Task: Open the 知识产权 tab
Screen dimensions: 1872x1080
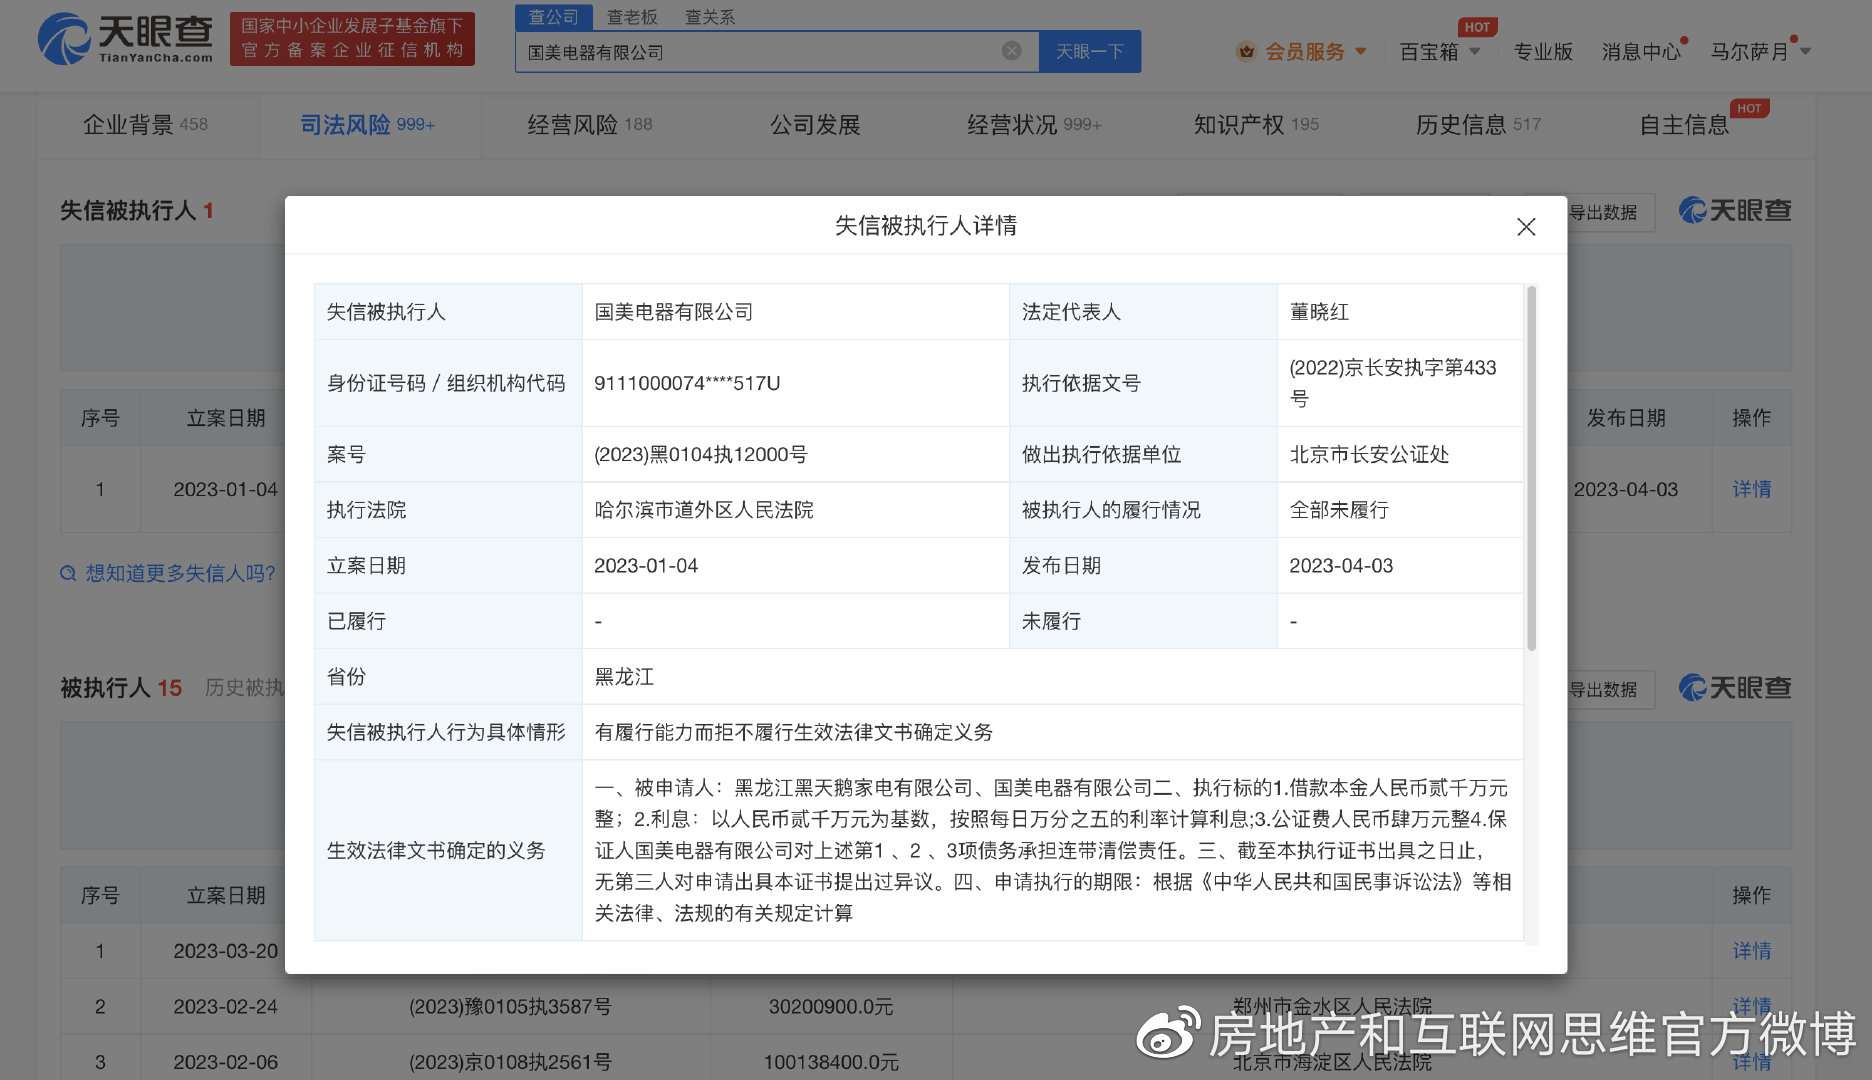Action: (1256, 125)
